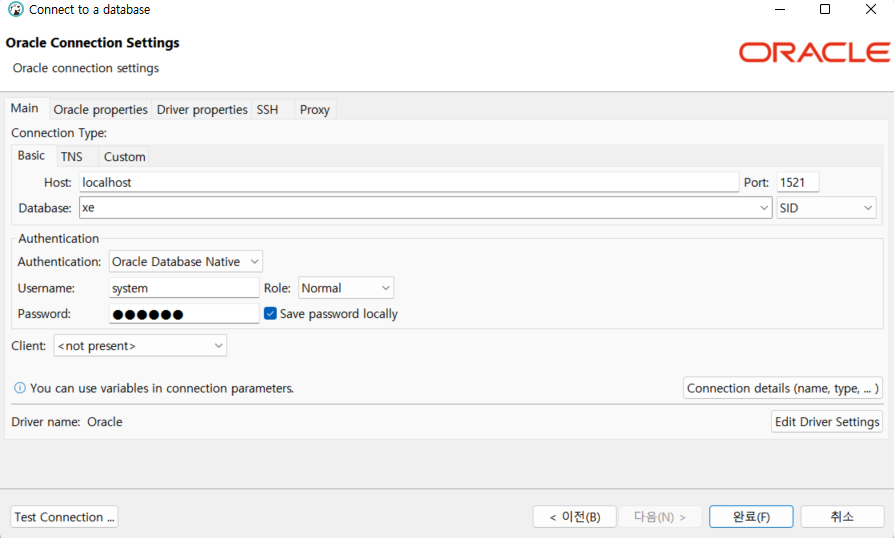Click the 'Oracle Connection Settings' heading

[92, 43]
